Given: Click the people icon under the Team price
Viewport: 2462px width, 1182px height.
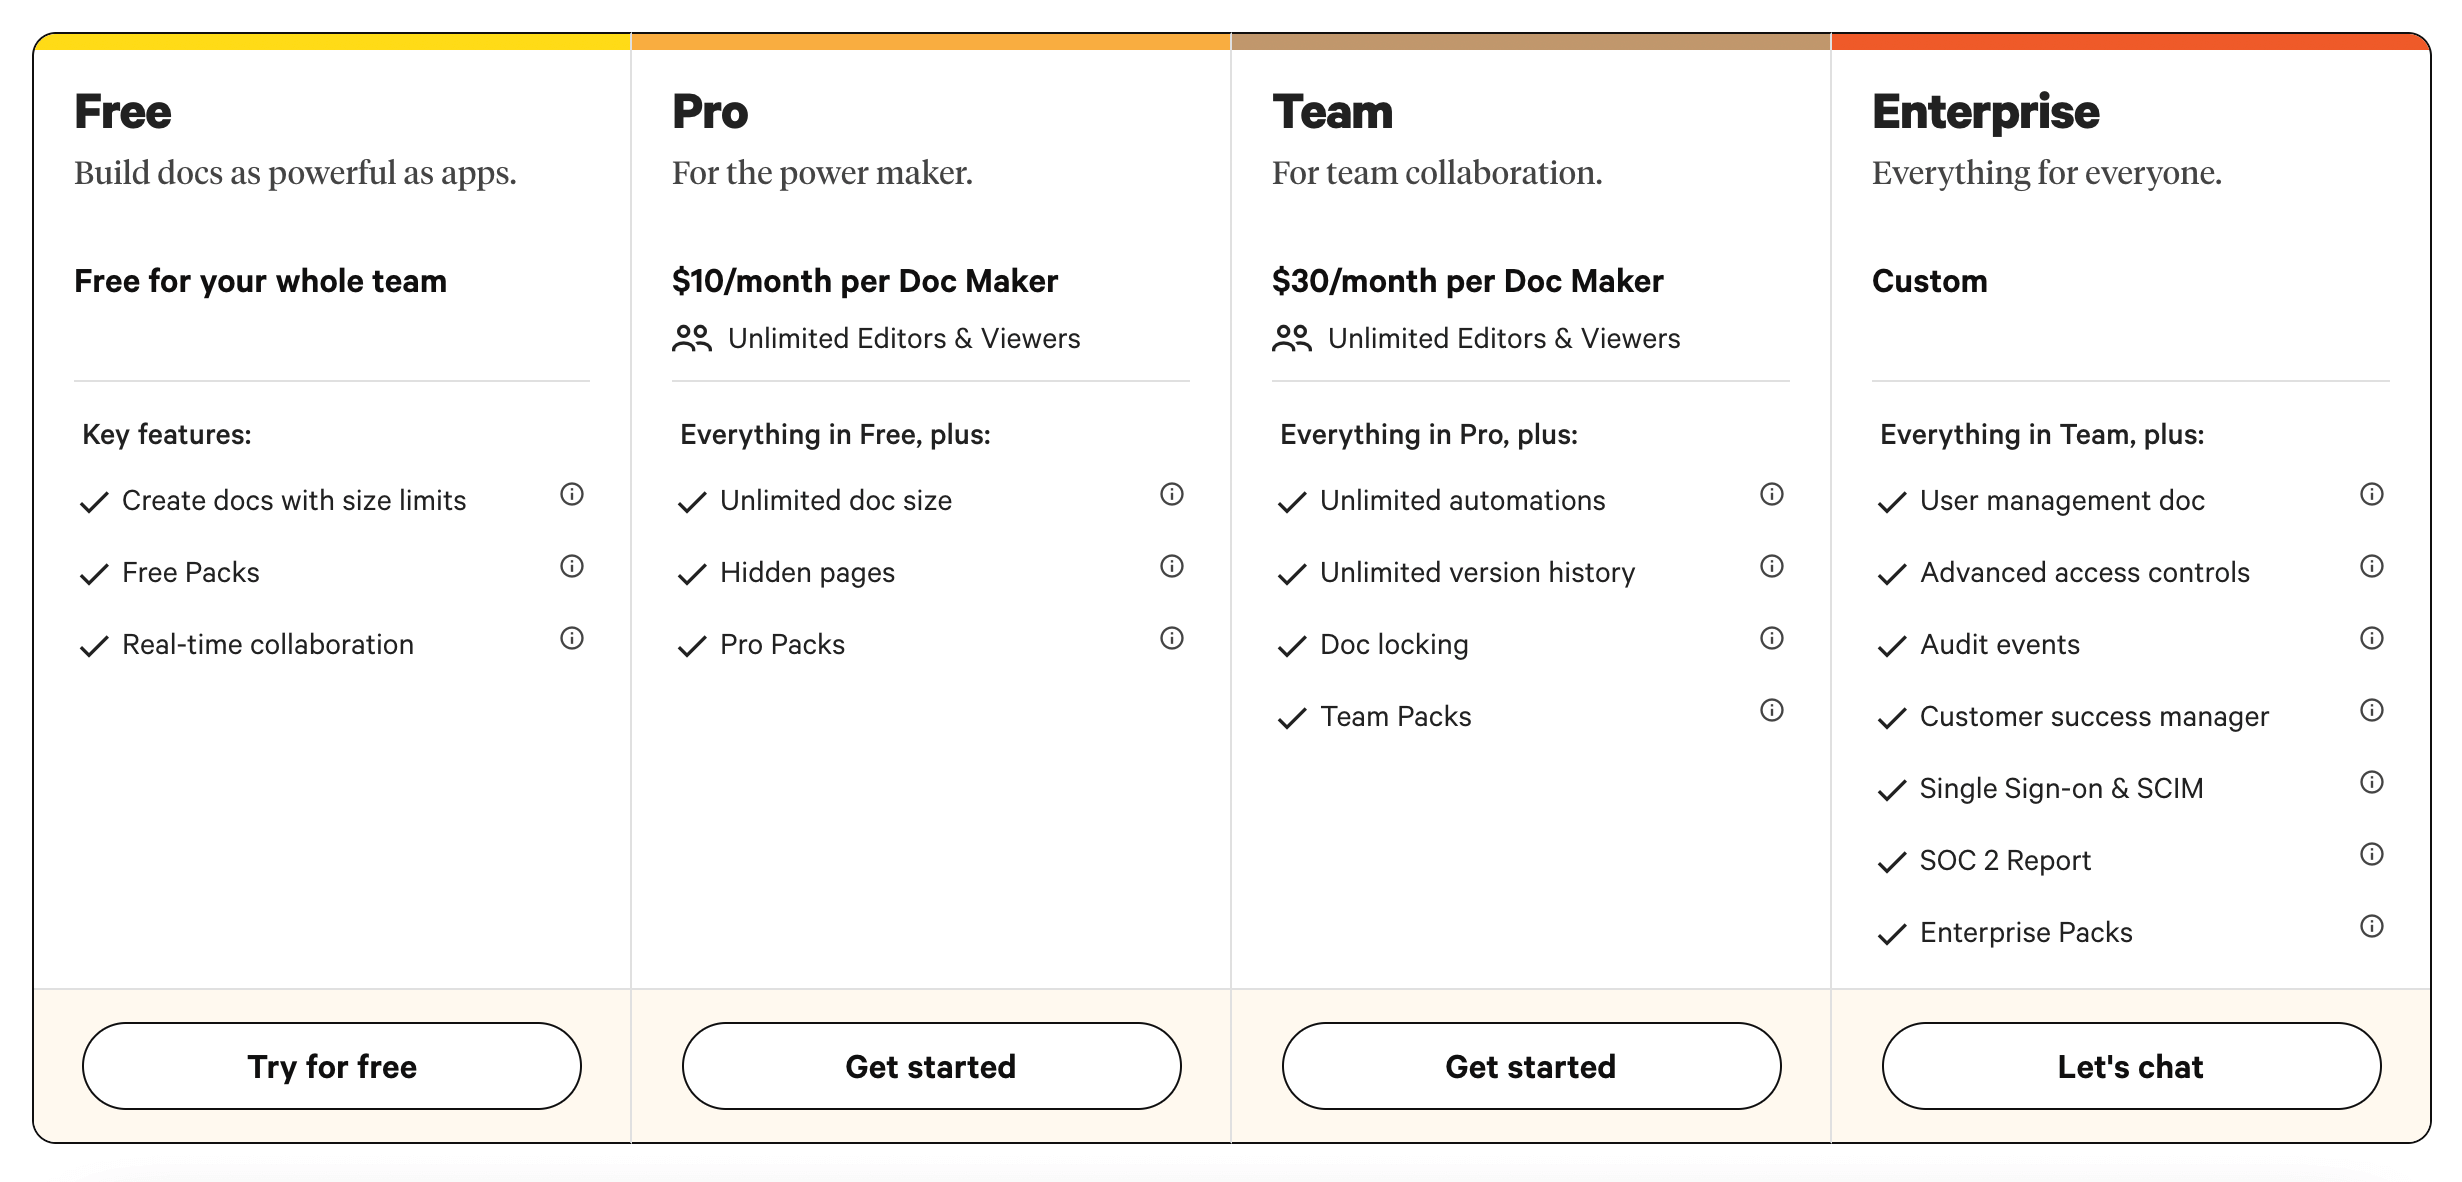Looking at the screenshot, I should click(1294, 337).
